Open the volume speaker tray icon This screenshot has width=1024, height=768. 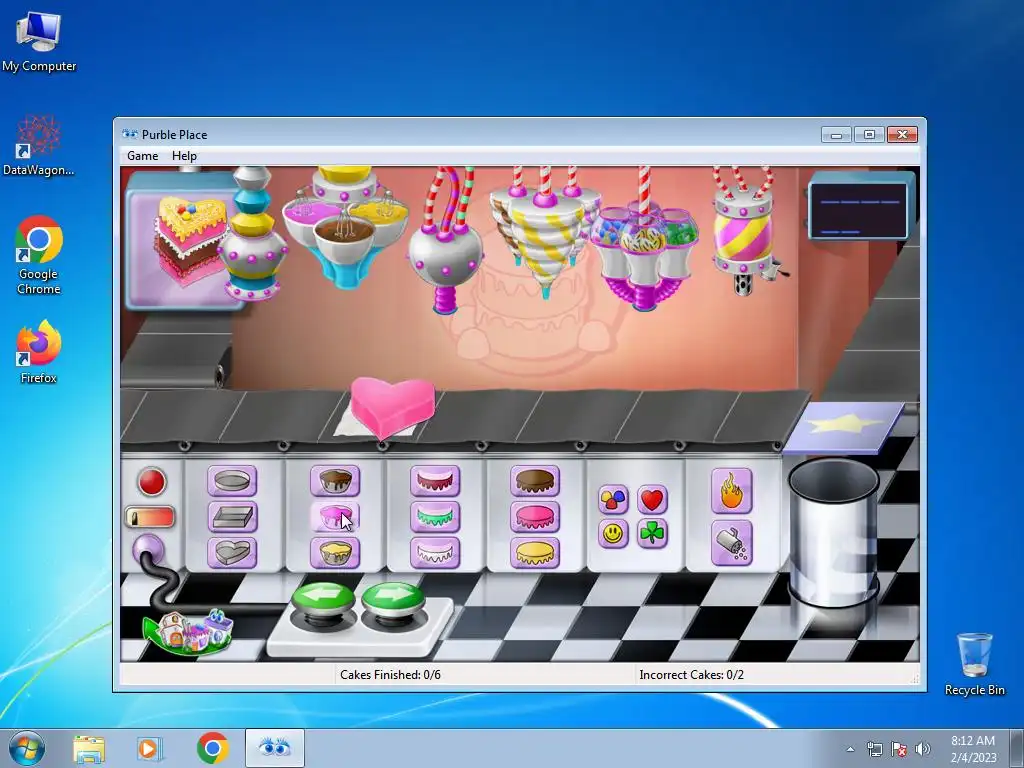tap(923, 749)
